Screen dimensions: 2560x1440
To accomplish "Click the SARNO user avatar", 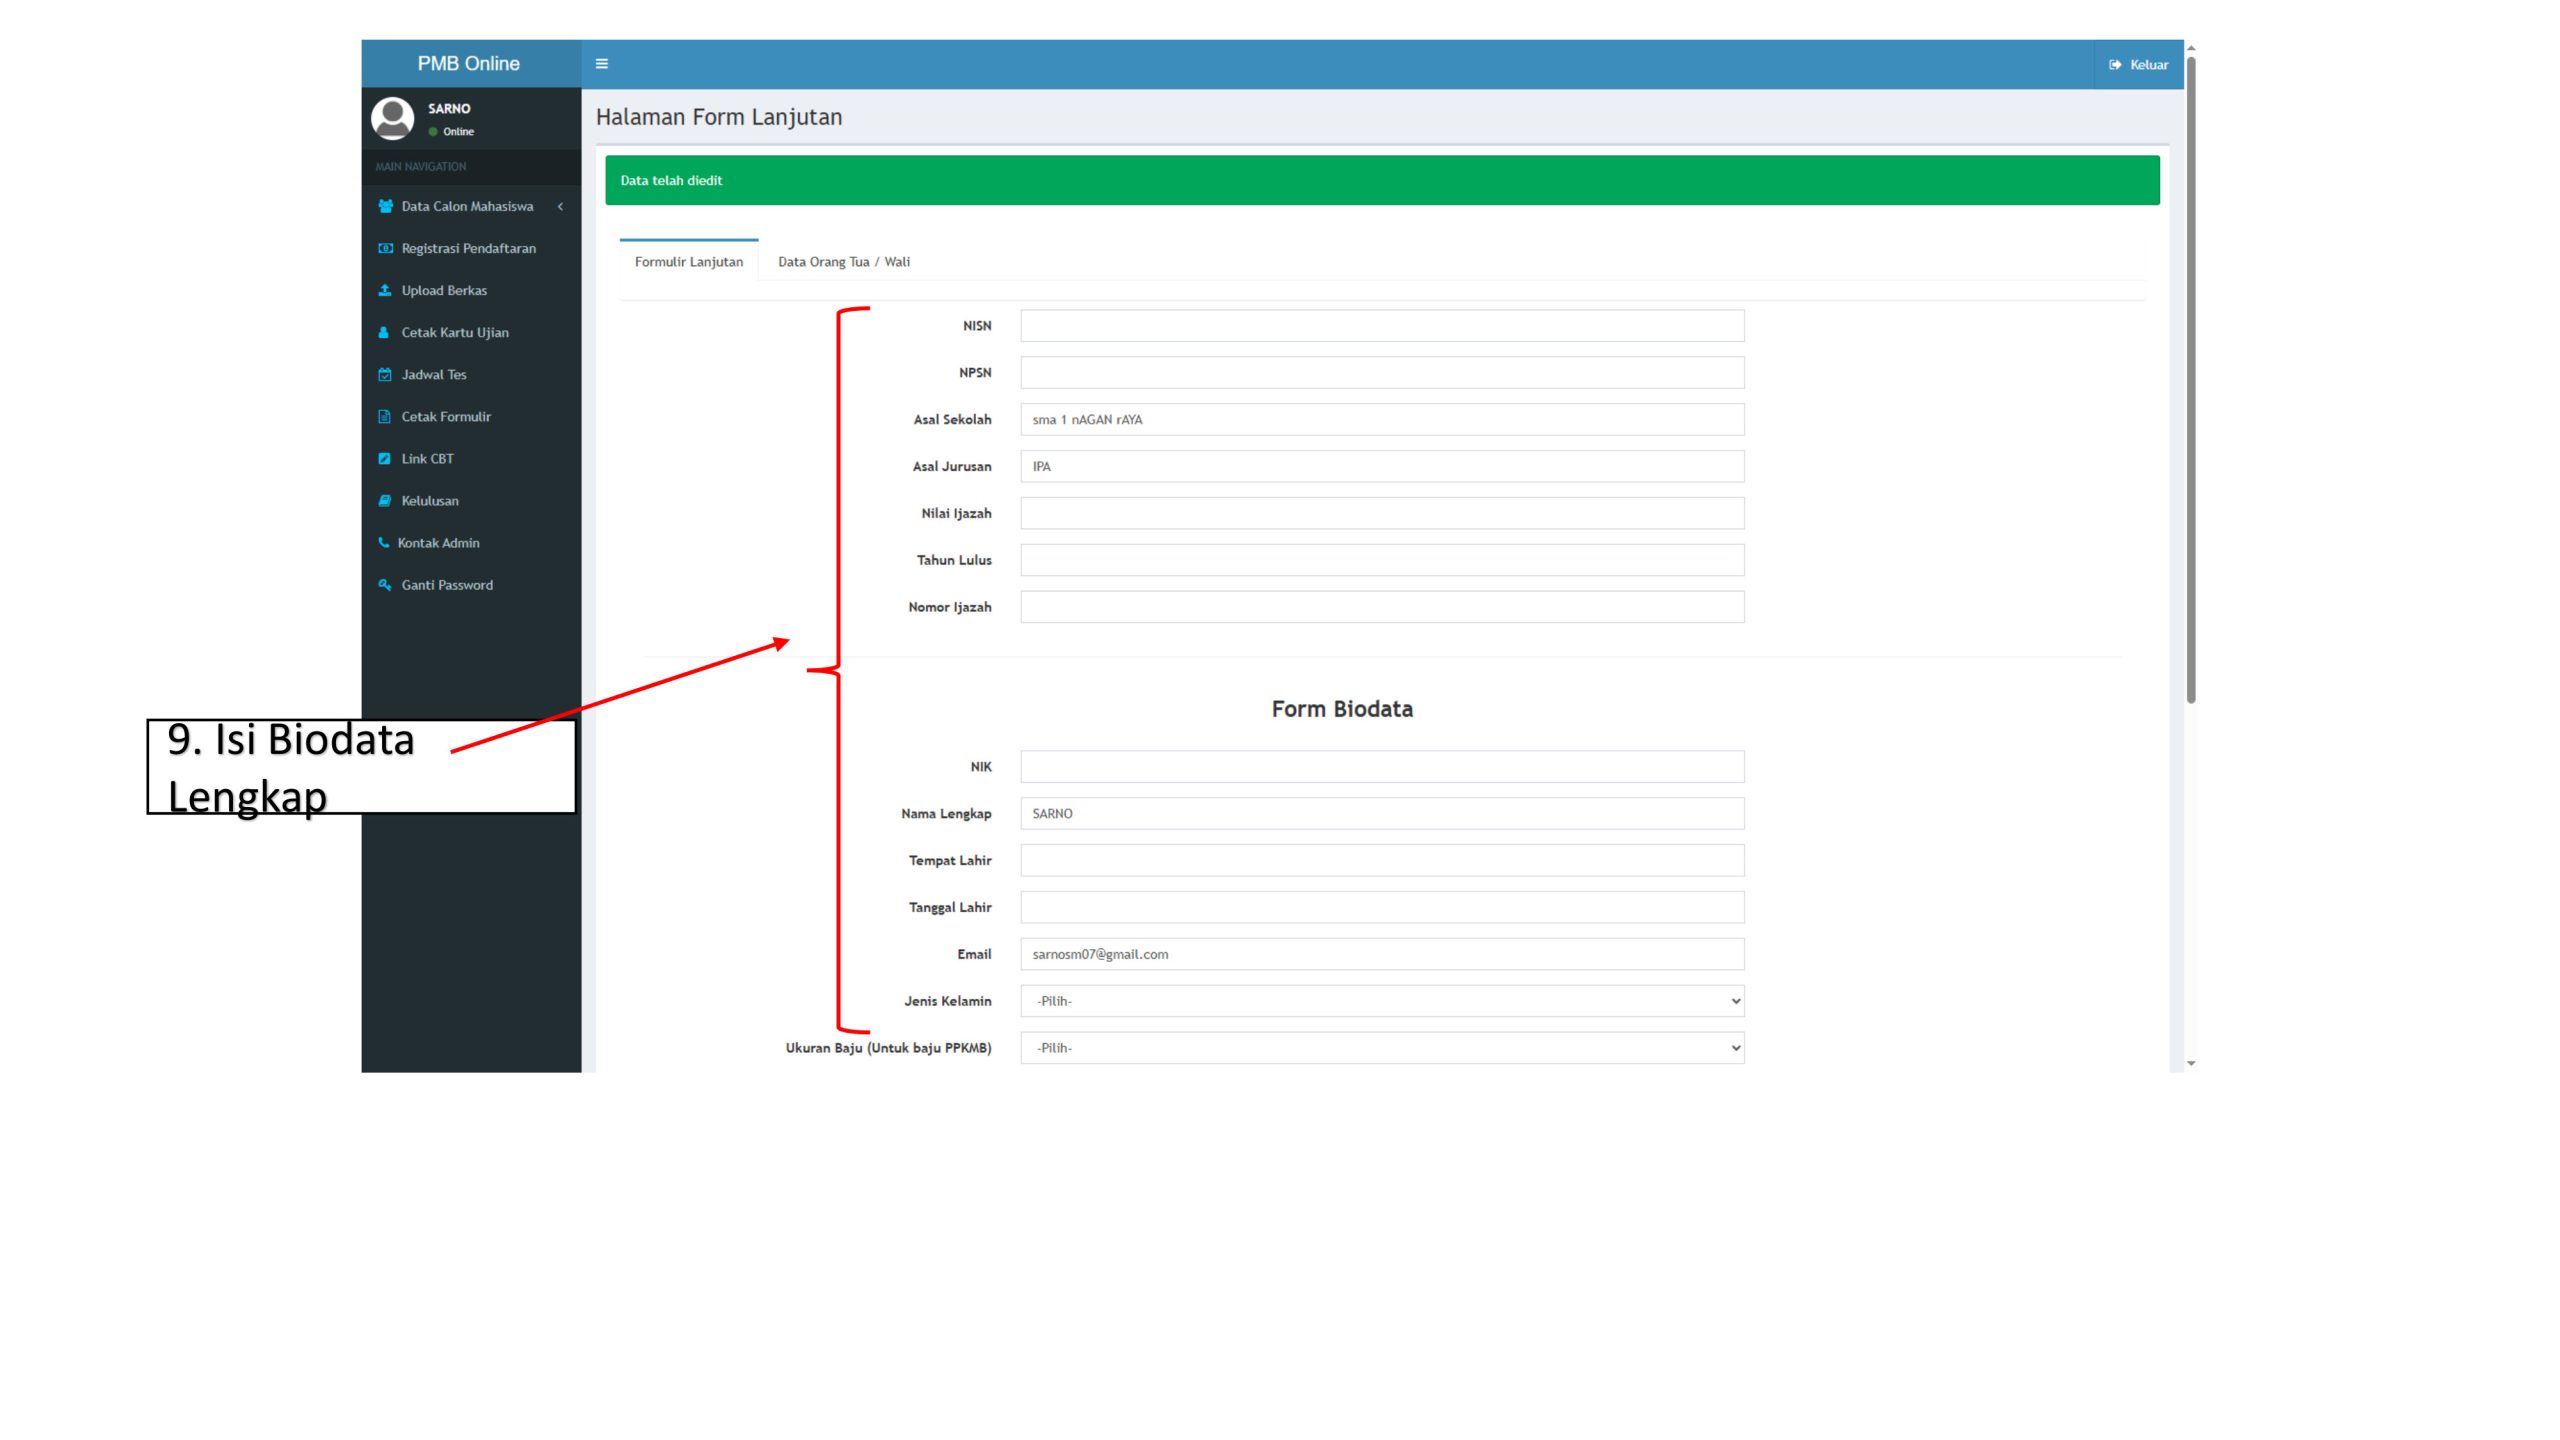I will coord(392,118).
